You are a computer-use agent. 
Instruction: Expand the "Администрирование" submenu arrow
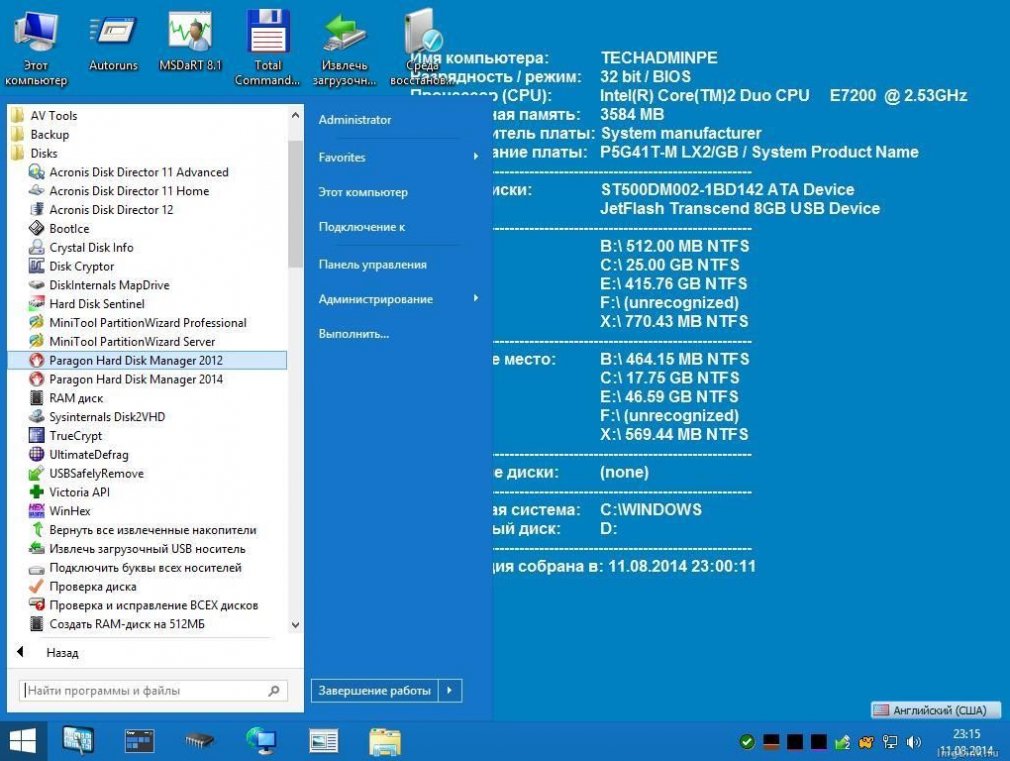[x=475, y=298]
